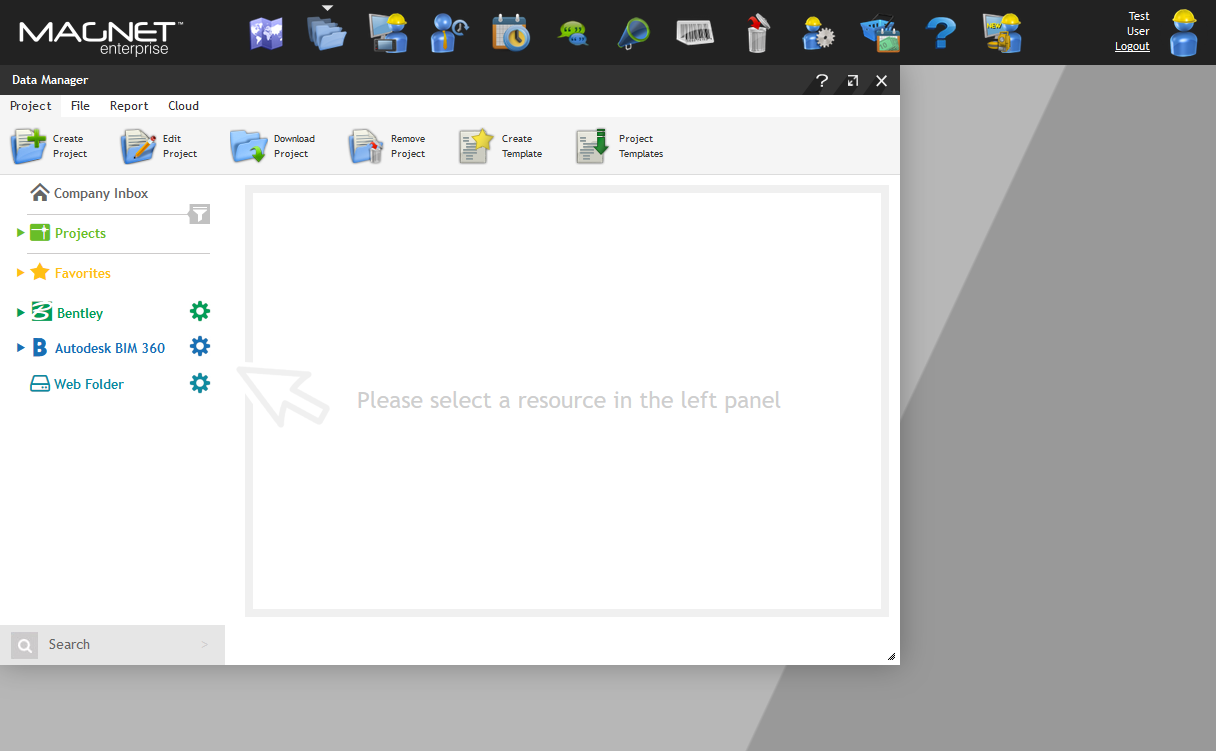Open the Cloud menu tab
Image resolution: width=1216 pixels, height=751 pixels.
point(183,106)
